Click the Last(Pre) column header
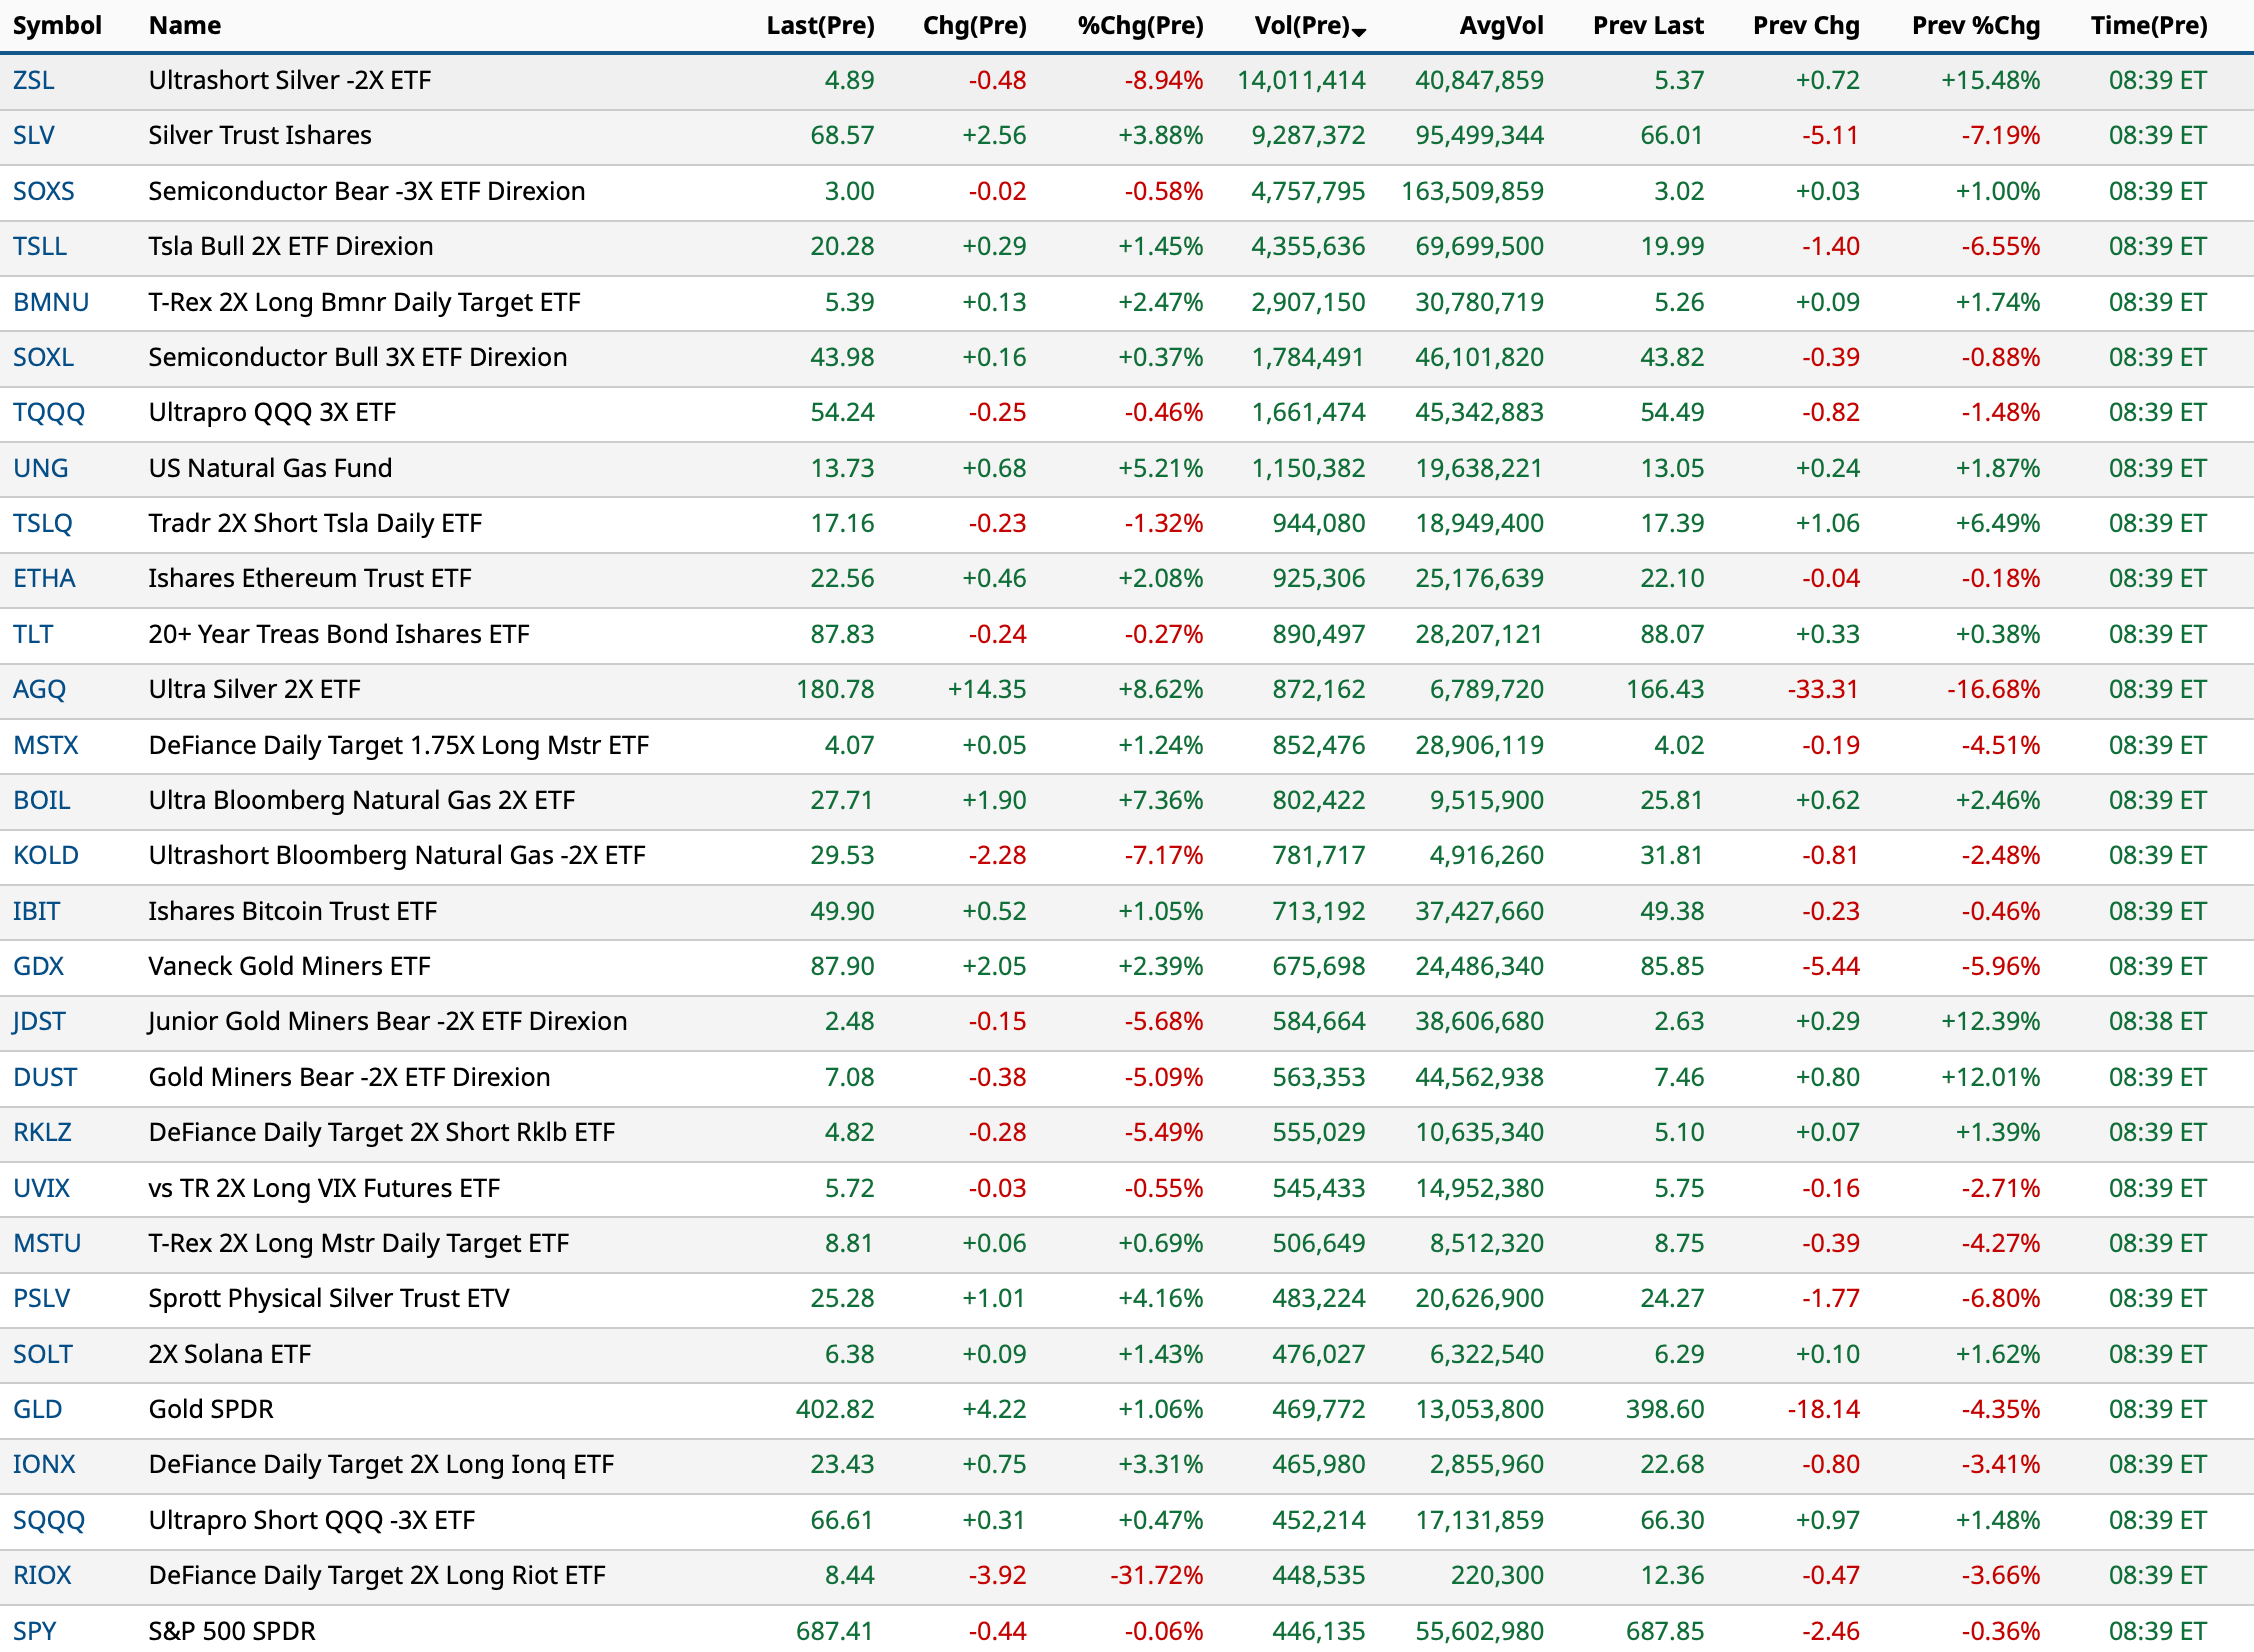Screen dimensions: 2254x1652 coord(820,26)
